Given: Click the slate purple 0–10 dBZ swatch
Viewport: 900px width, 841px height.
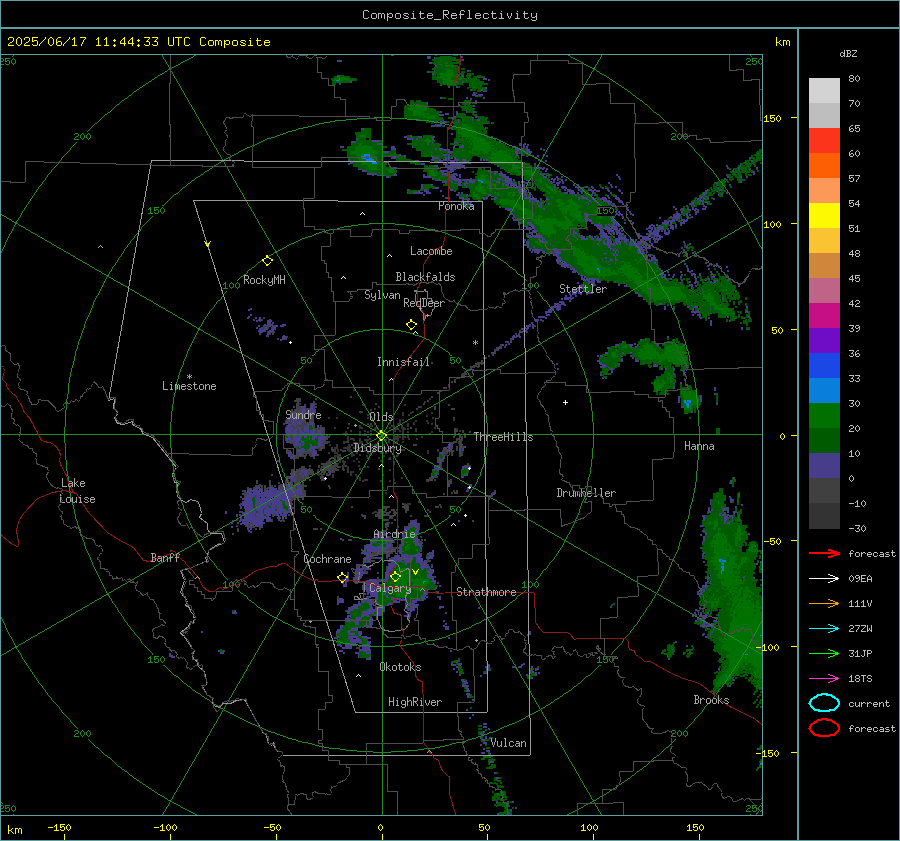Looking at the screenshot, I should click(x=824, y=466).
